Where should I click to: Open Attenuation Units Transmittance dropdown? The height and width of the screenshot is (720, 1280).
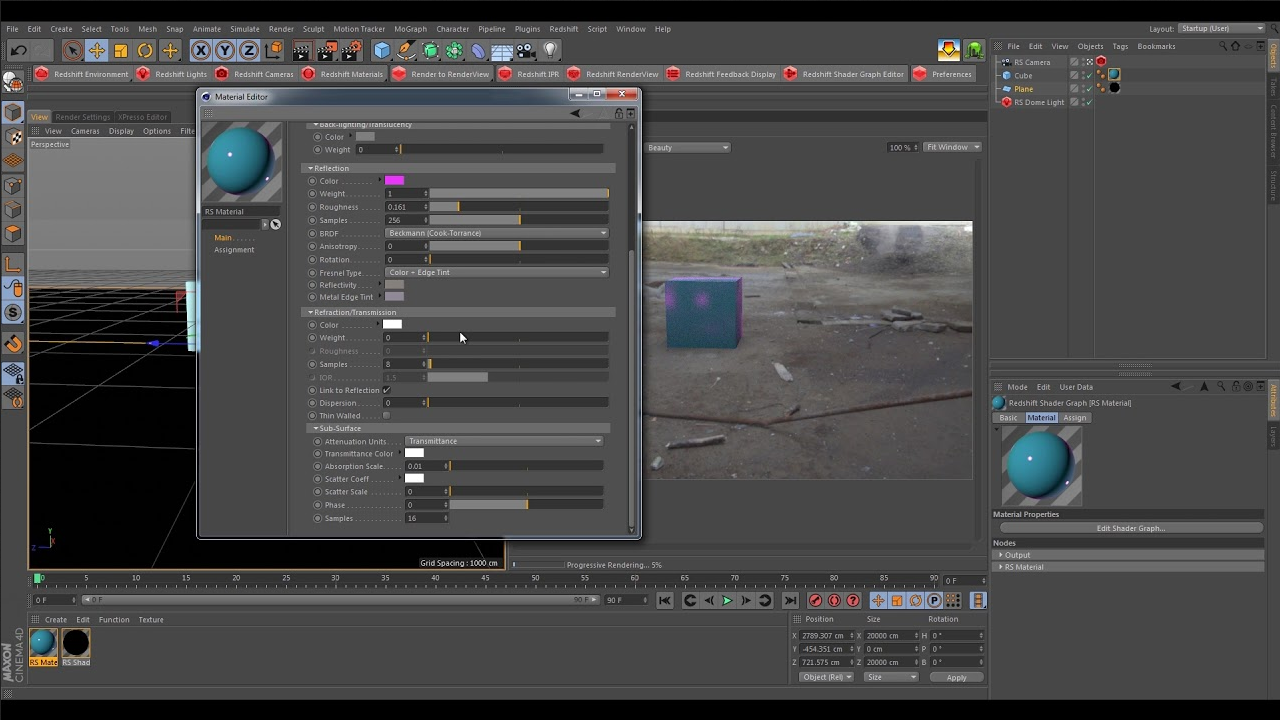(504, 441)
